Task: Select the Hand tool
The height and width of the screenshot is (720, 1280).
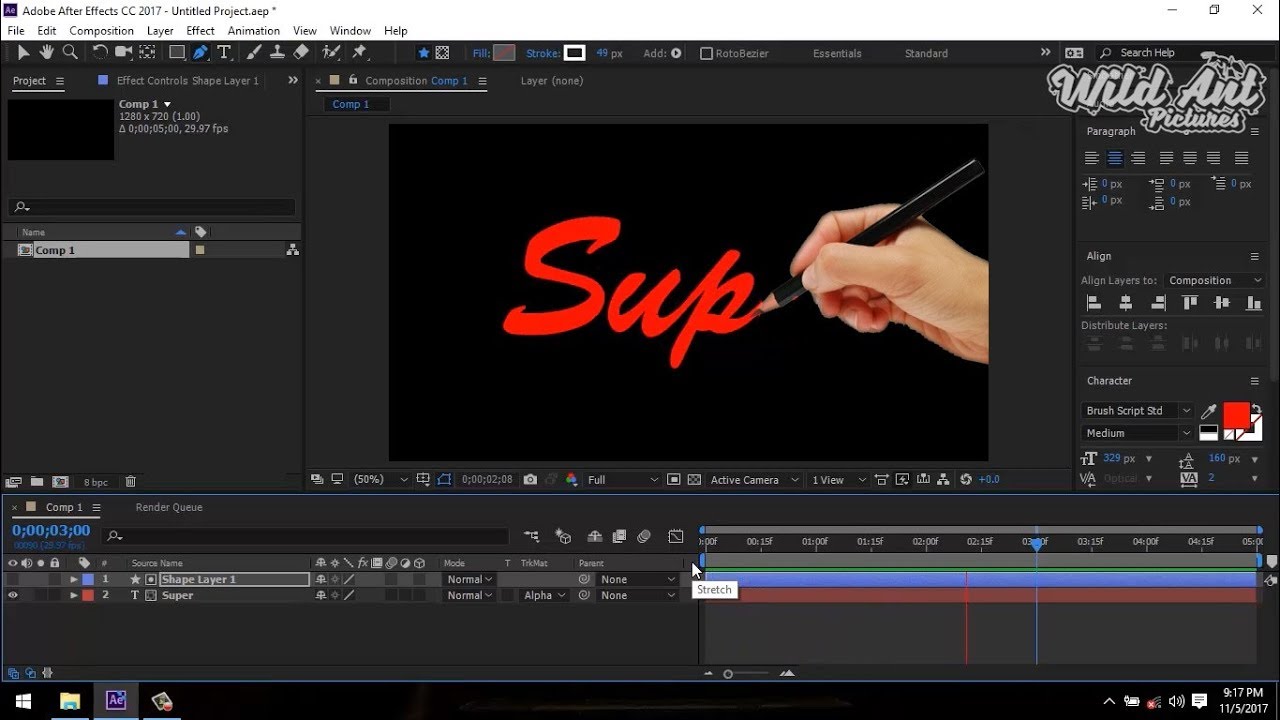Action: (x=46, y=53)
